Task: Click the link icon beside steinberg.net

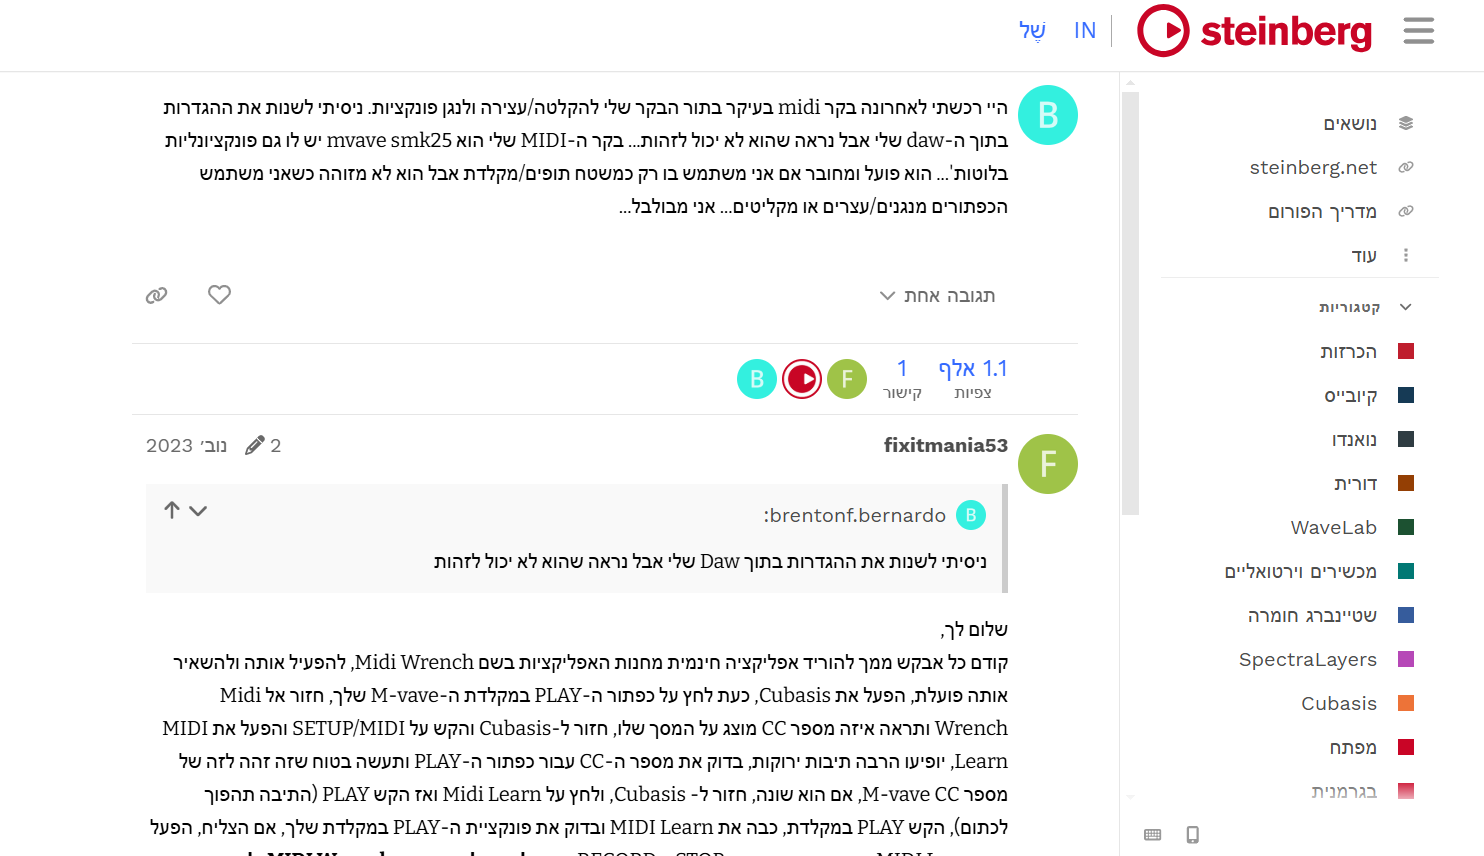Action: (x=1406, y=168)
